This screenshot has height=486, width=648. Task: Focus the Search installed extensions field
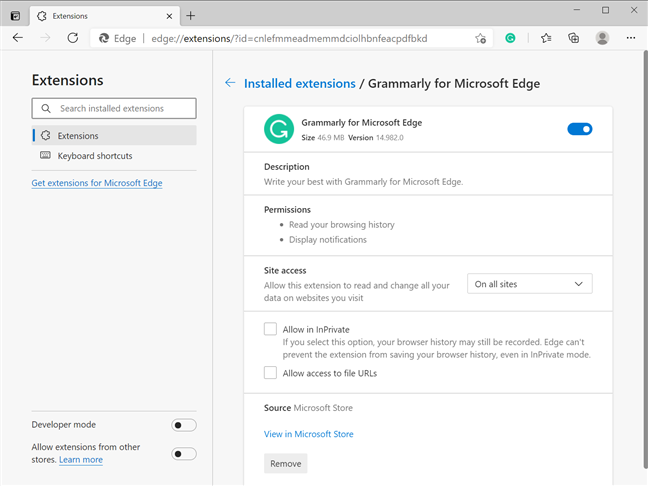114,108
